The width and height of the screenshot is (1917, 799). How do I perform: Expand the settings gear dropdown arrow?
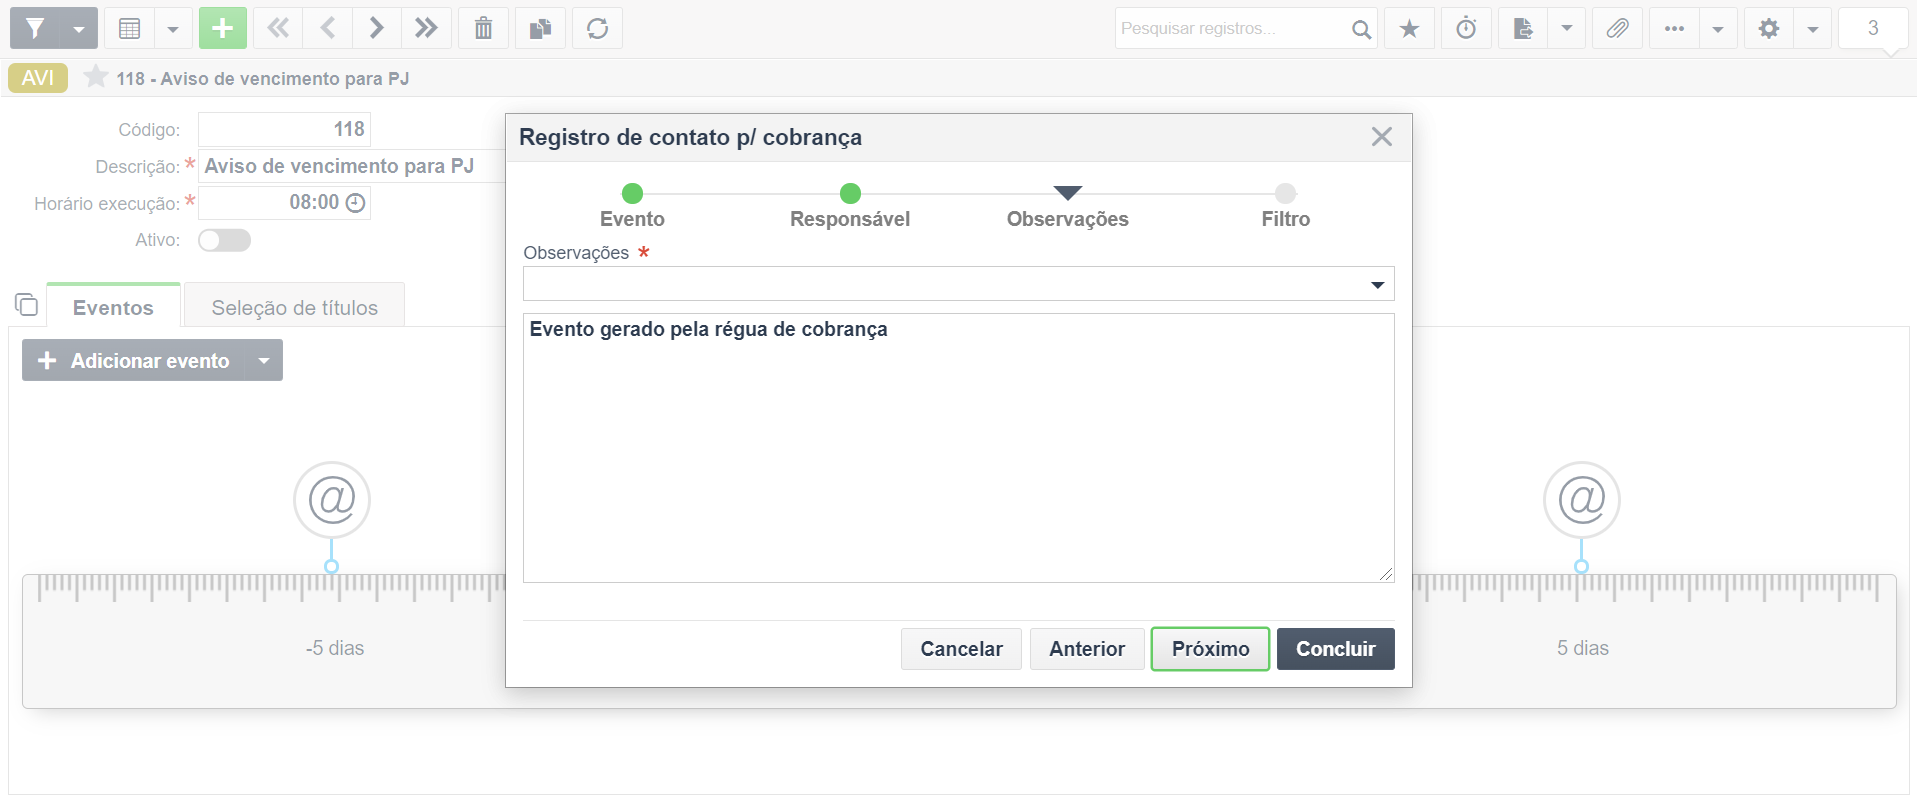[1813, 28]
